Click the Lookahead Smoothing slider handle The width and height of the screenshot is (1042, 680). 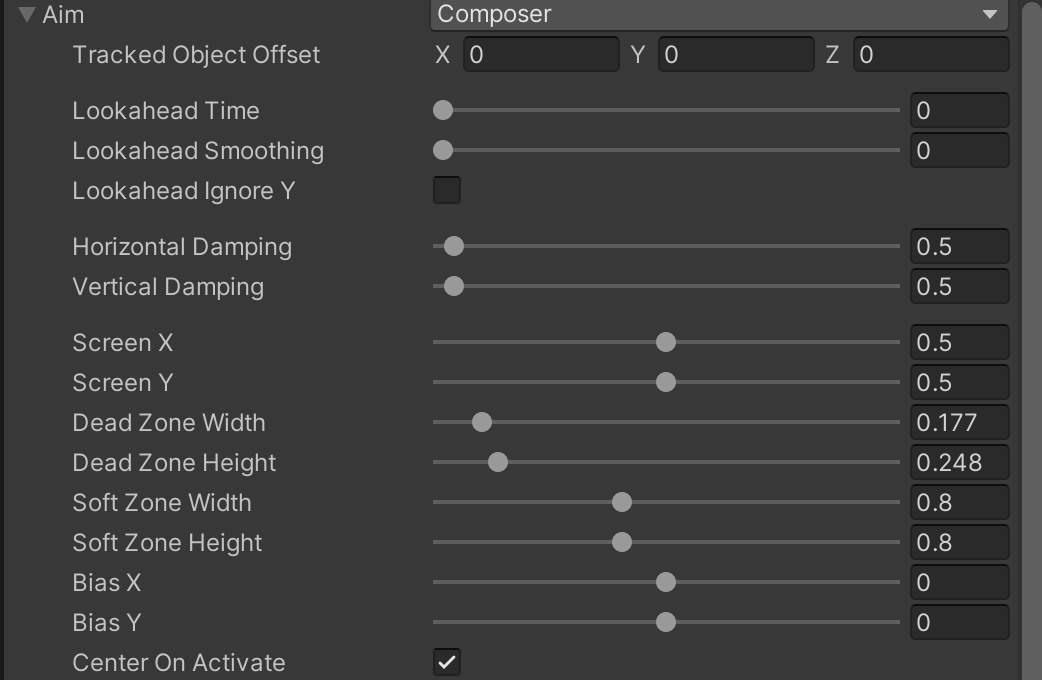[443, 150]
